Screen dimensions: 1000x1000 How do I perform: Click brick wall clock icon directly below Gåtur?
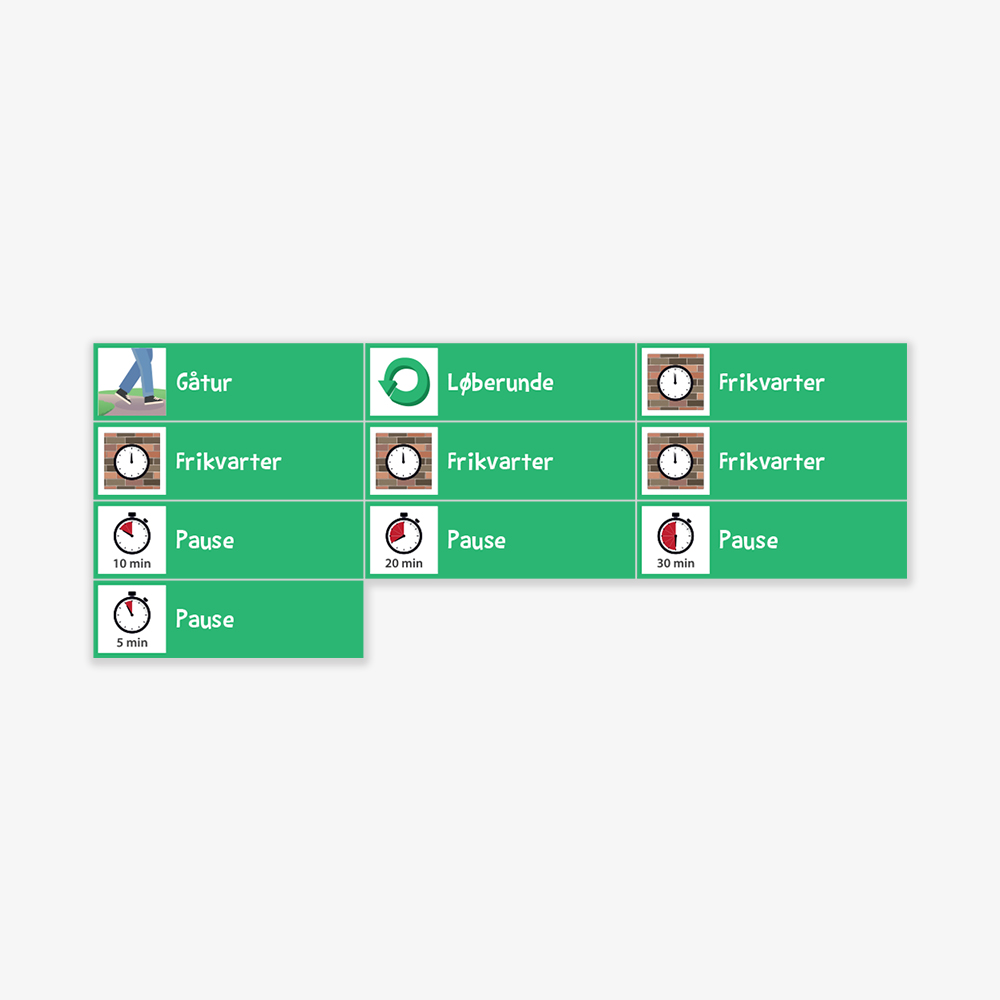(x=132, y=461)
